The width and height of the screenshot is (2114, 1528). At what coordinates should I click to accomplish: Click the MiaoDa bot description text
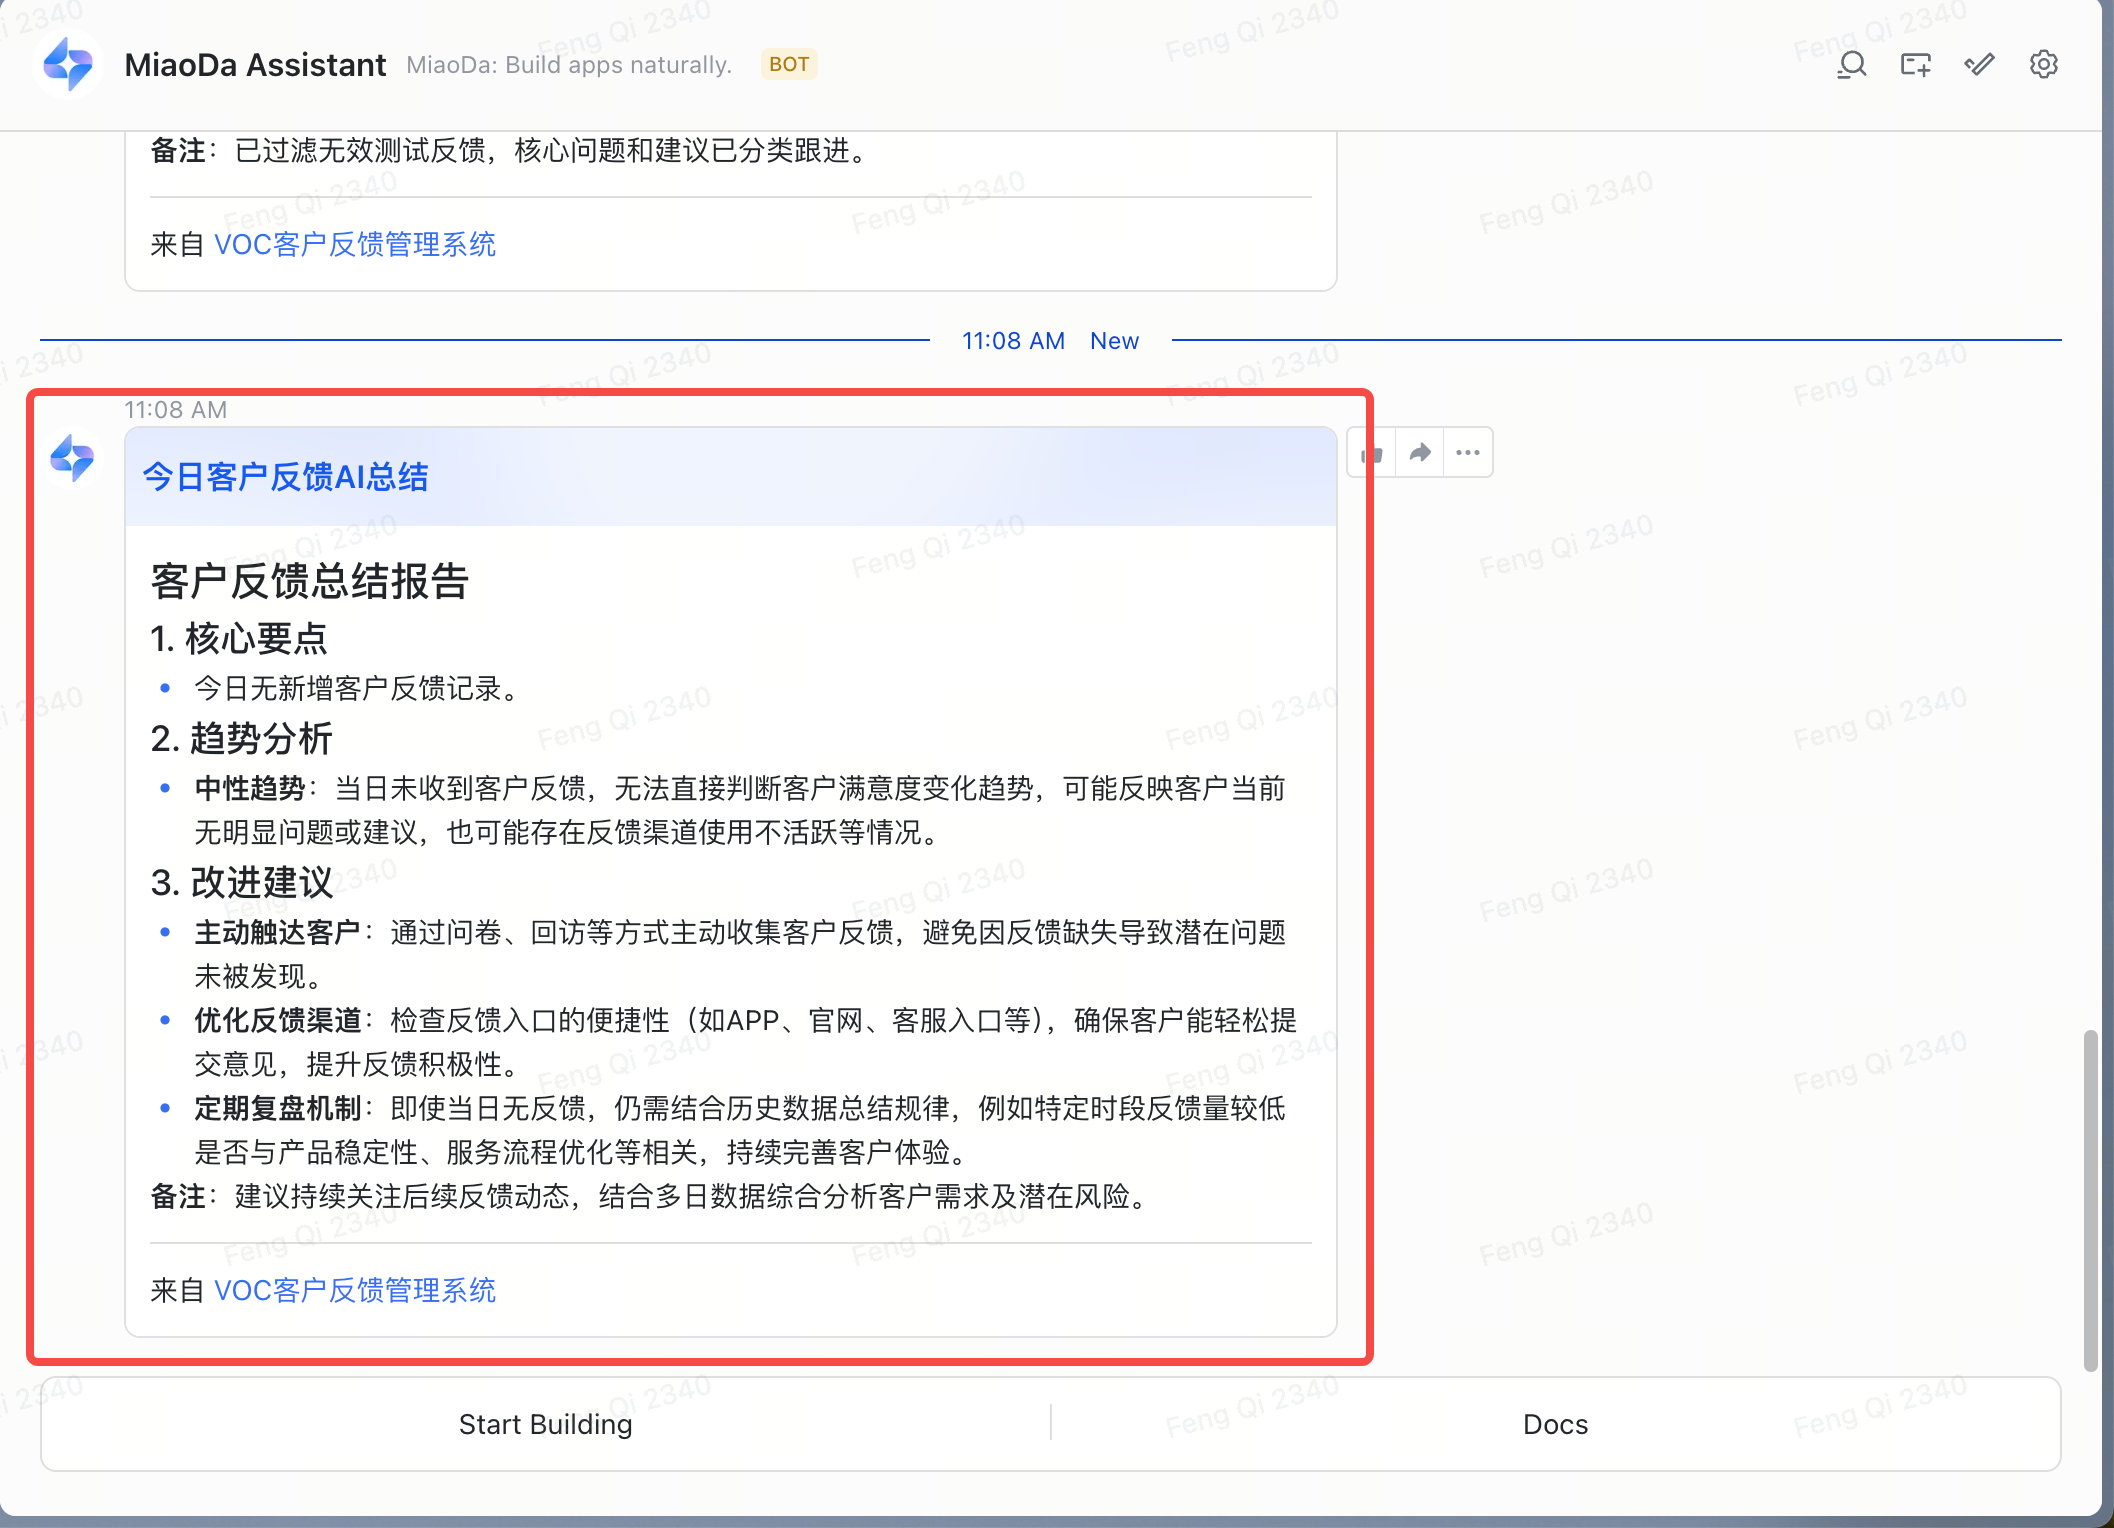point(569,65)
